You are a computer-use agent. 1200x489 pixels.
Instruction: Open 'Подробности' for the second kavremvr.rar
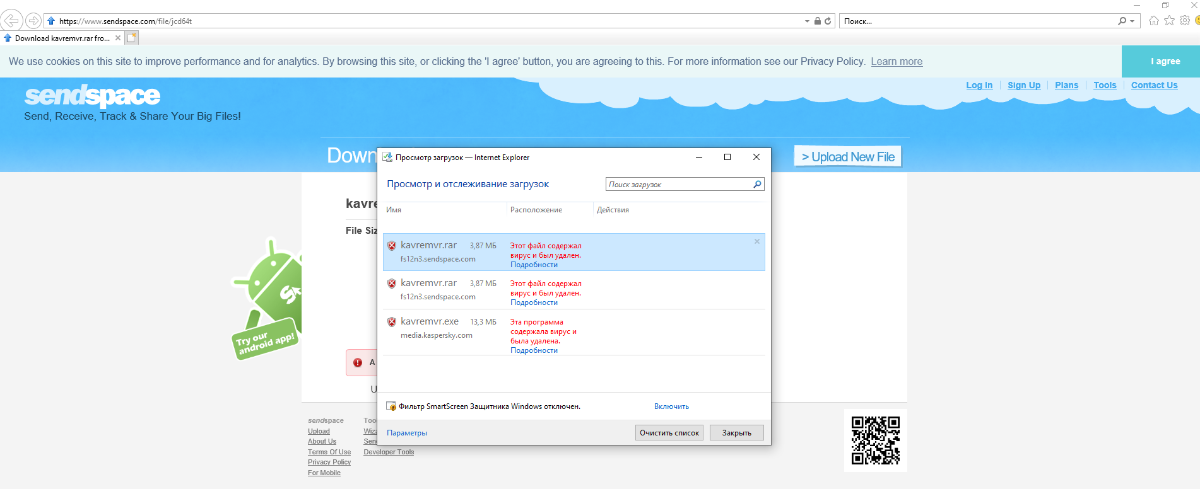pyautogui.click(x=534, y=302)
